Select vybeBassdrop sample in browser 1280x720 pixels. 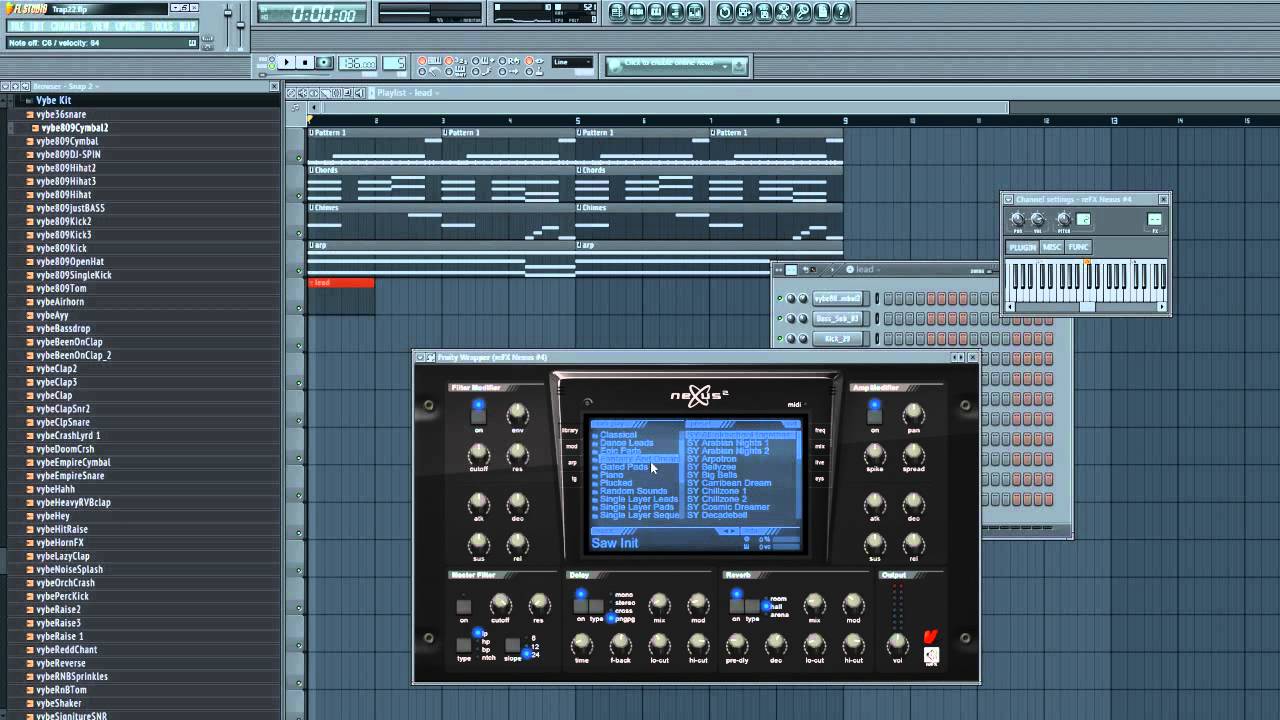point(63,329)
